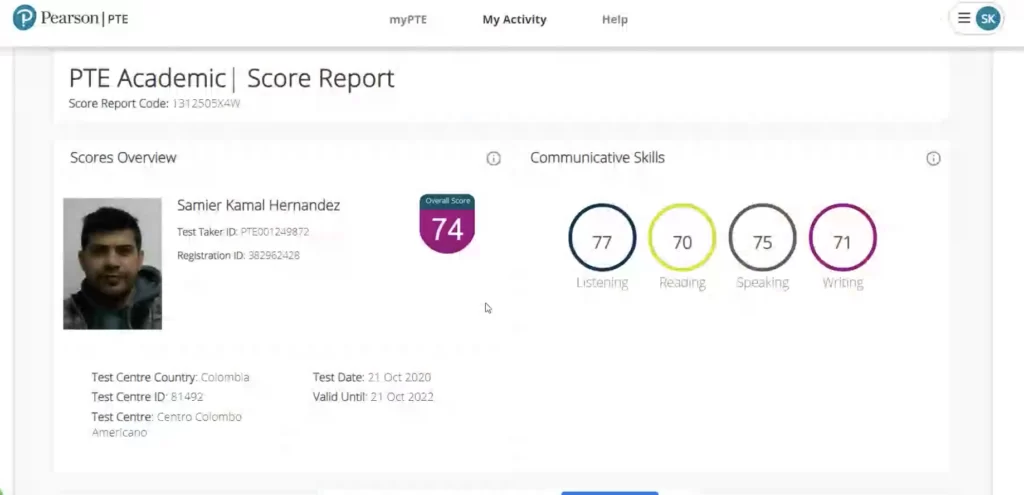Screen dimensions: 1024x495
Task: Open Communicative Skills info icon
Action: (934, 159)
